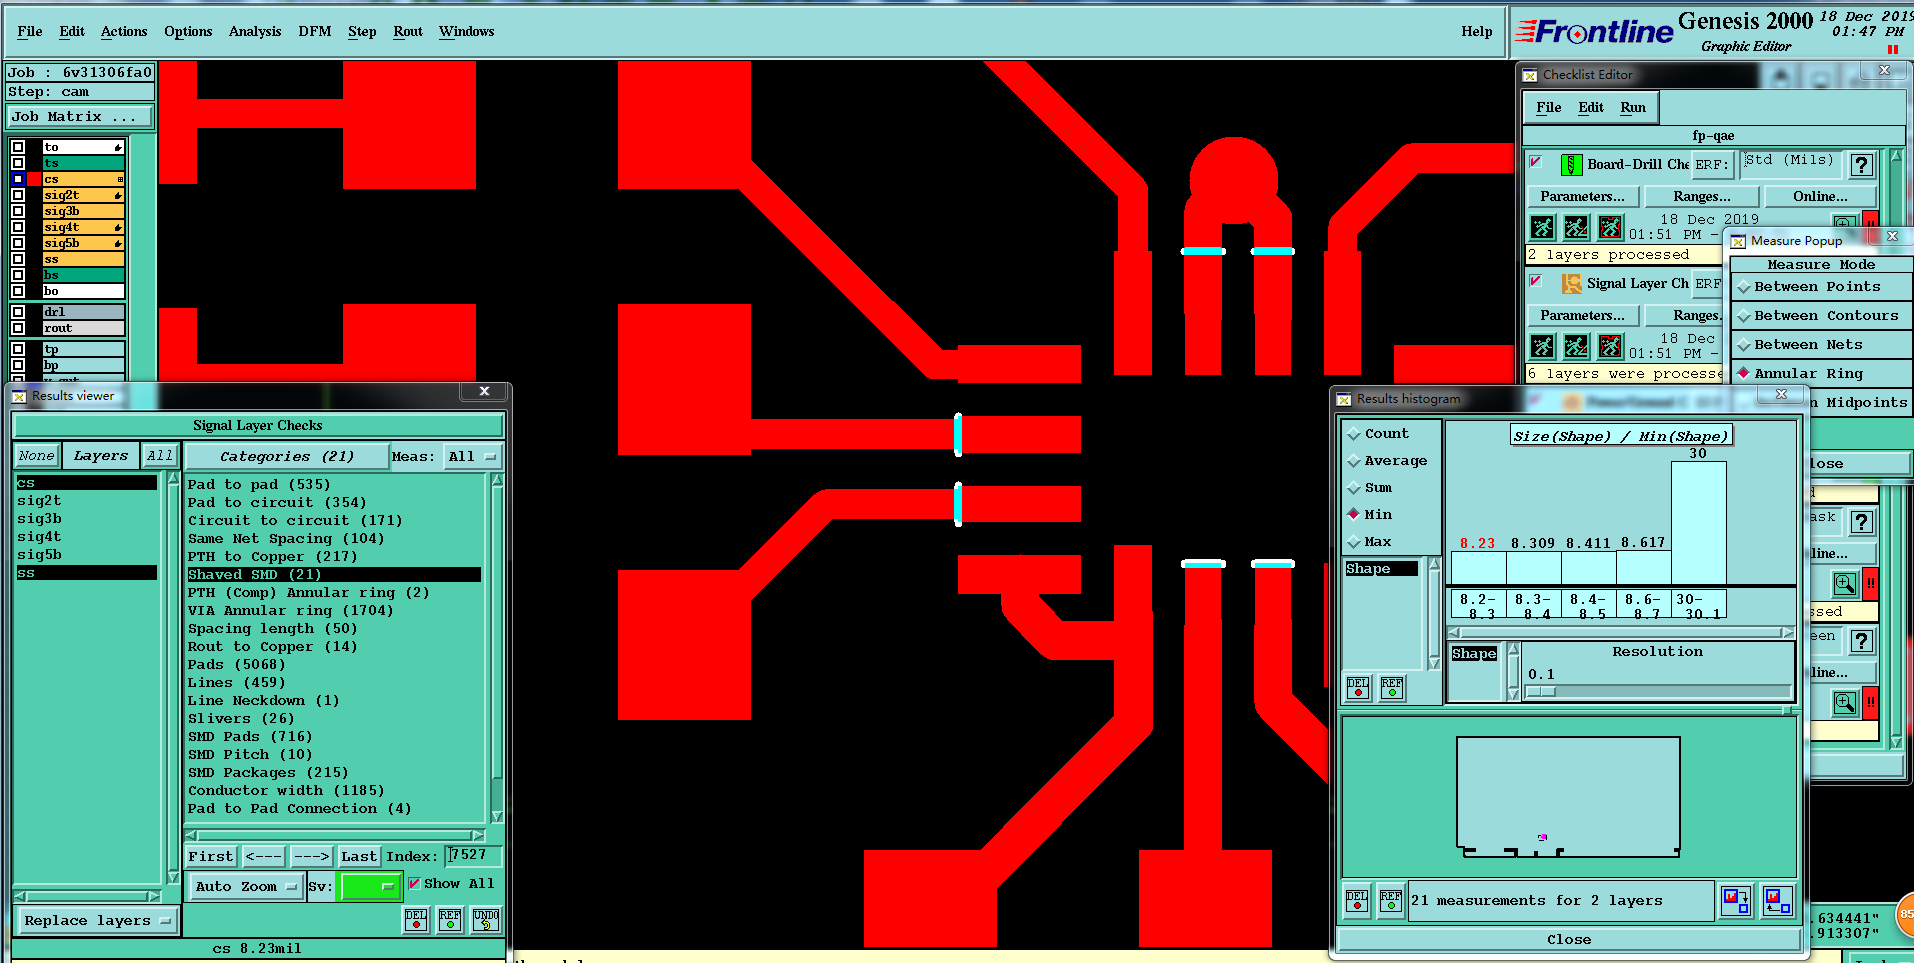1914x963 pixels.
Task: Open Job Matrix selector
Action: point(80,117)
